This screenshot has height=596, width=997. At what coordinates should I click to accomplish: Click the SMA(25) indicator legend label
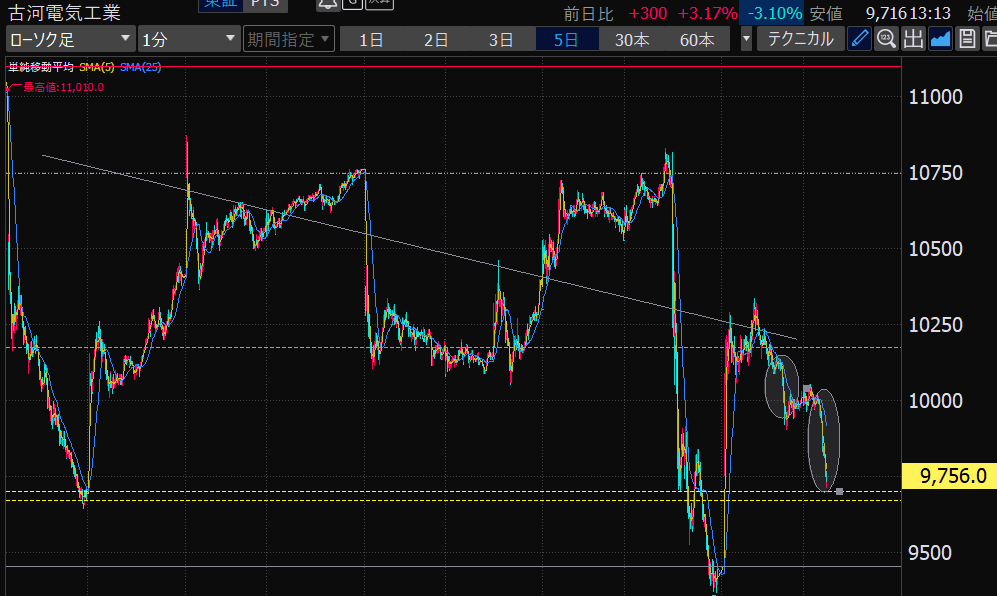coord(140,67)
